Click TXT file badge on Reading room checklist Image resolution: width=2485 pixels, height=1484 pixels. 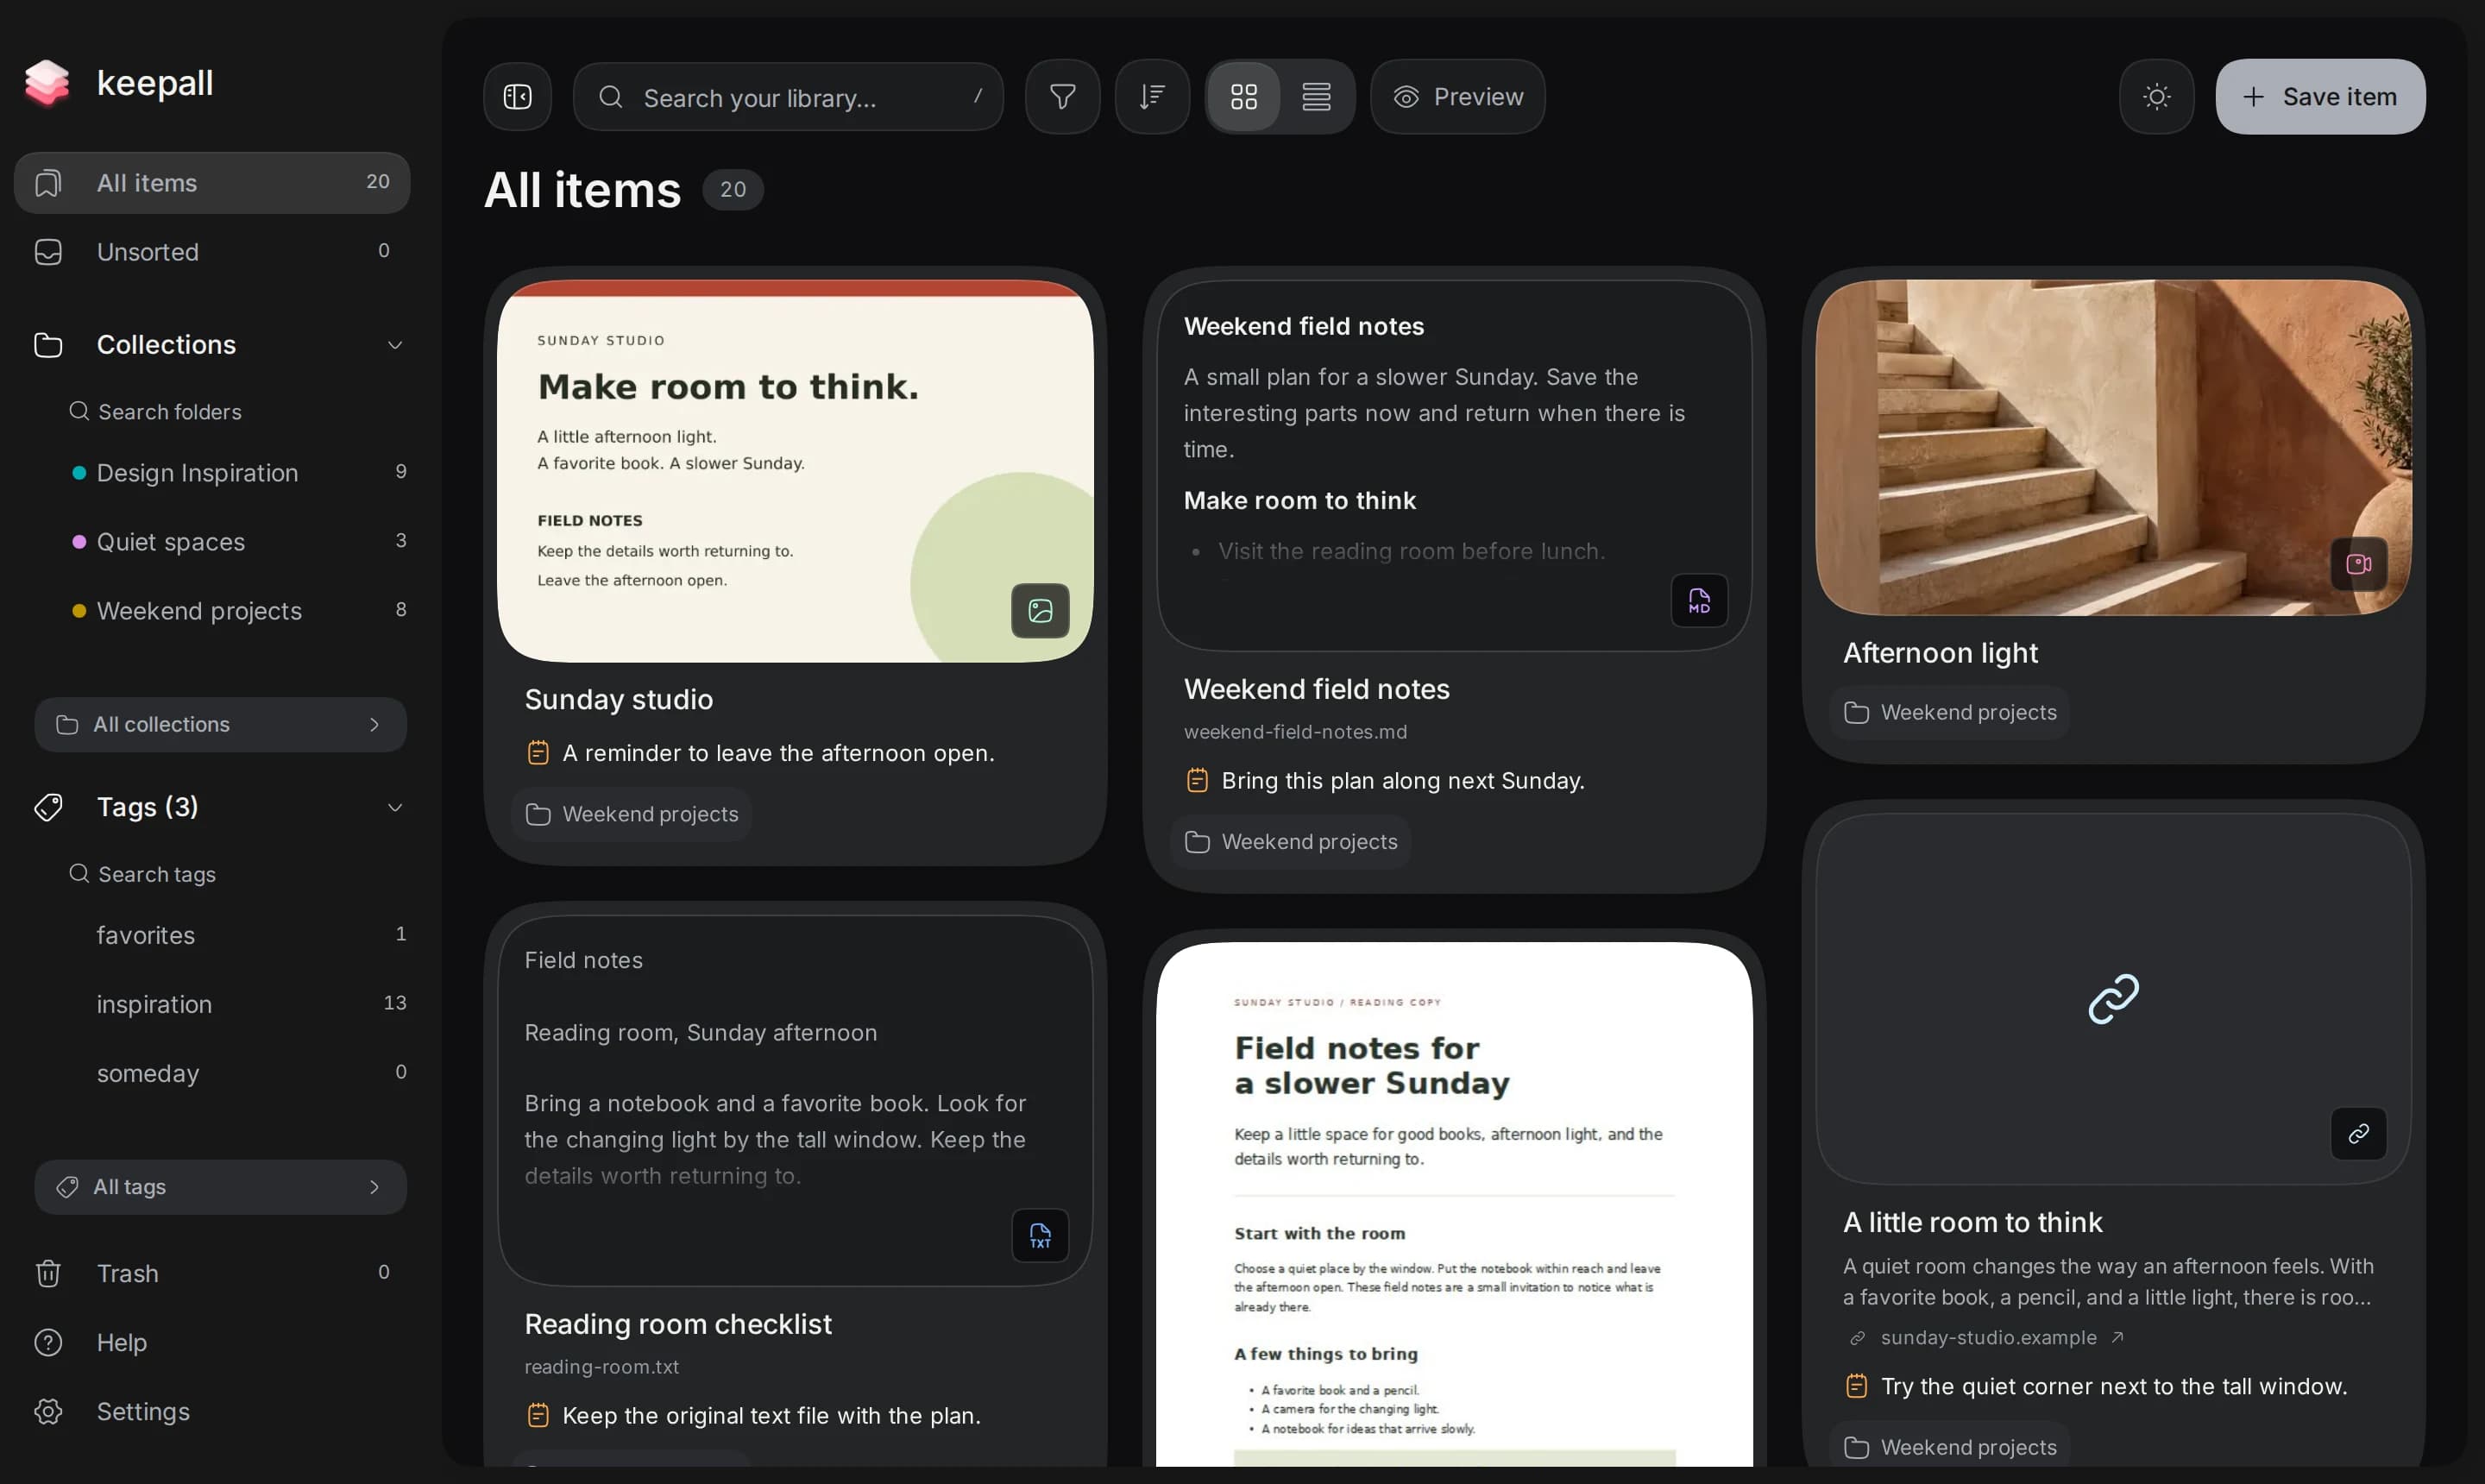1040,1236
